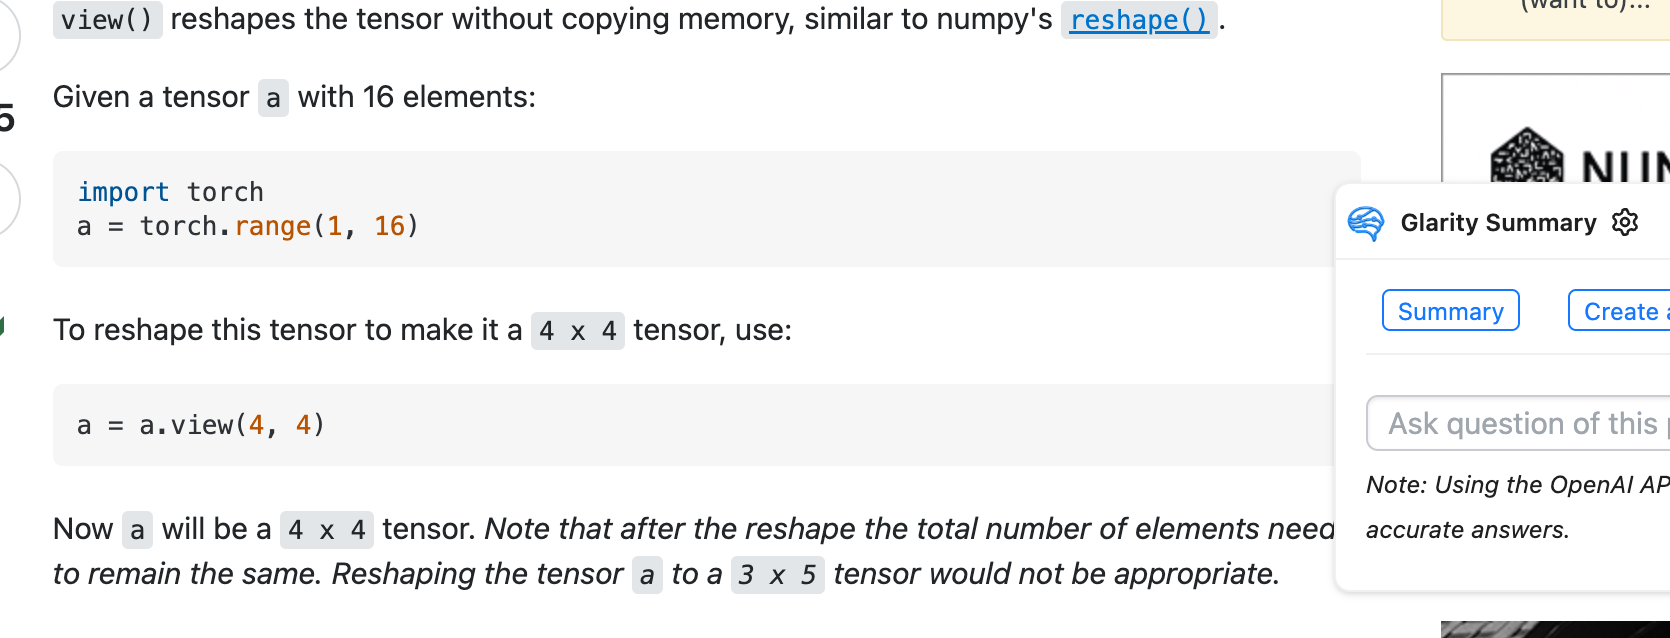
Task: Open the reshape() documentation link
Action: 1139,19
